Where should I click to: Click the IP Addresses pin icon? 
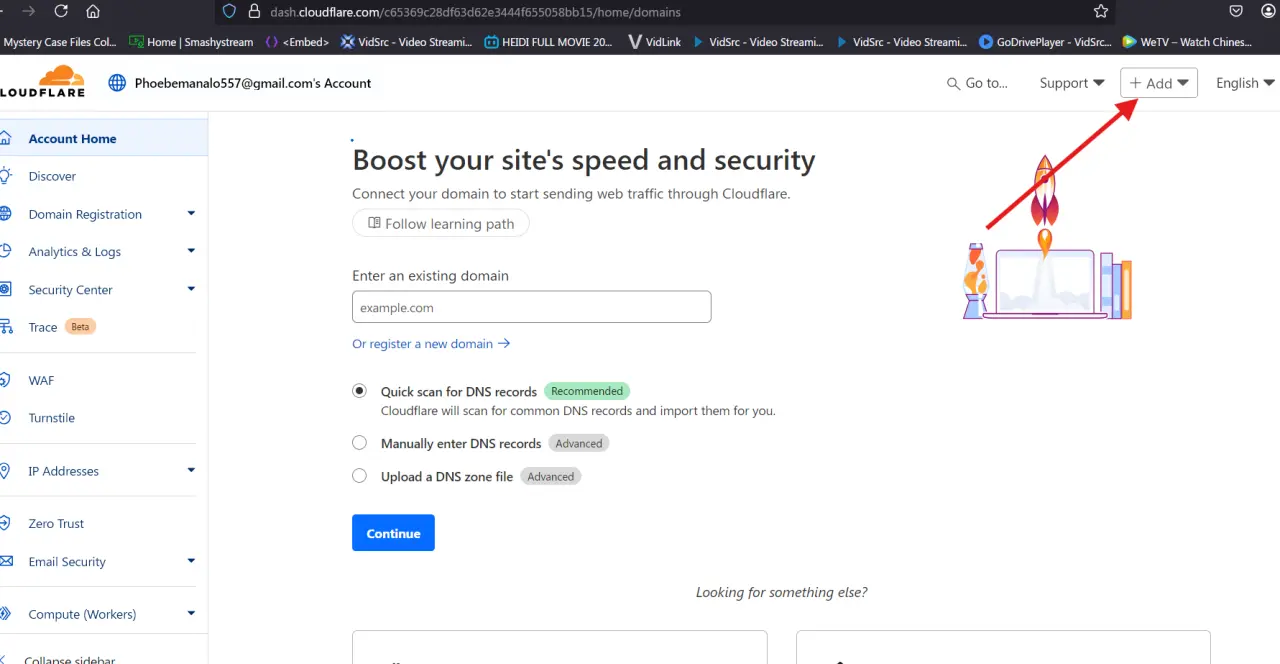pos(5,470)
